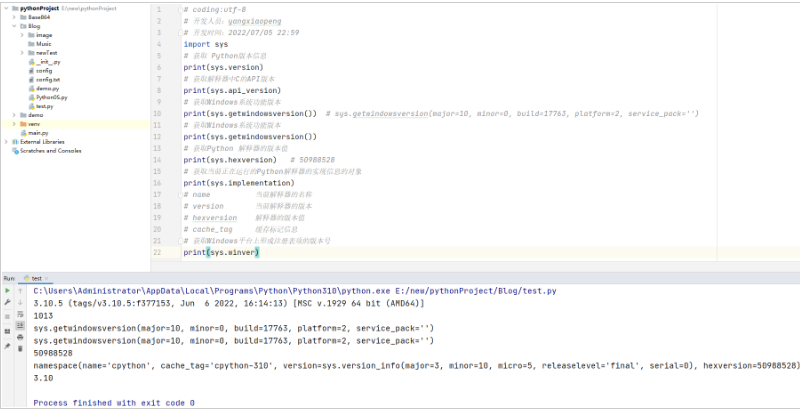This screenshot has width=800, height=410.
Task: Fold the comment block at line 1
Action: (x=180, y=10)
